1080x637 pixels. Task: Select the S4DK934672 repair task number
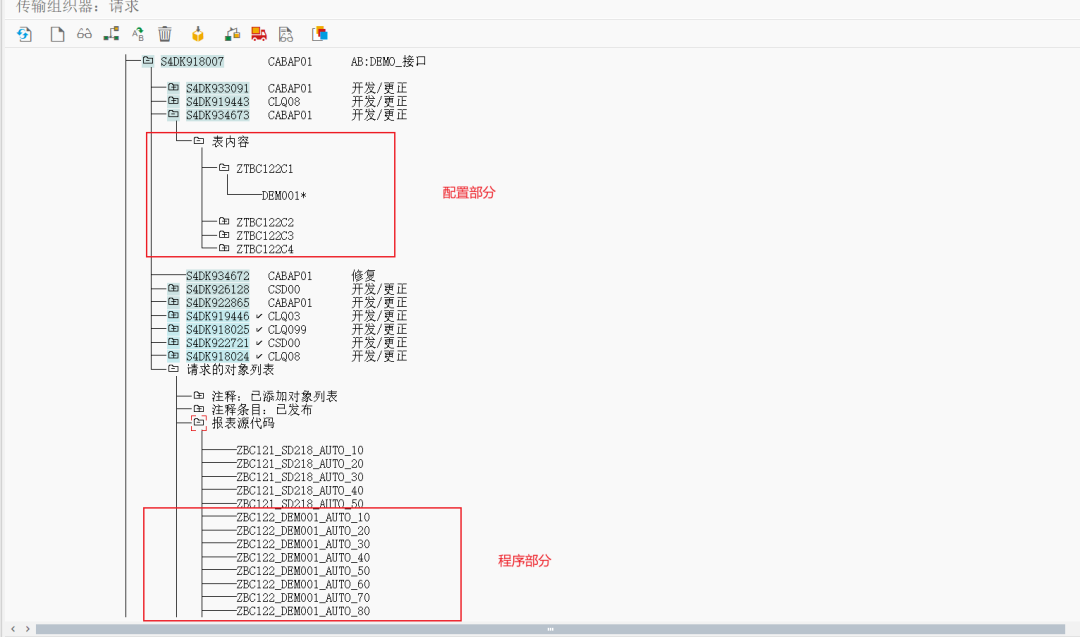pyautogui.click(x=218, y=275)
